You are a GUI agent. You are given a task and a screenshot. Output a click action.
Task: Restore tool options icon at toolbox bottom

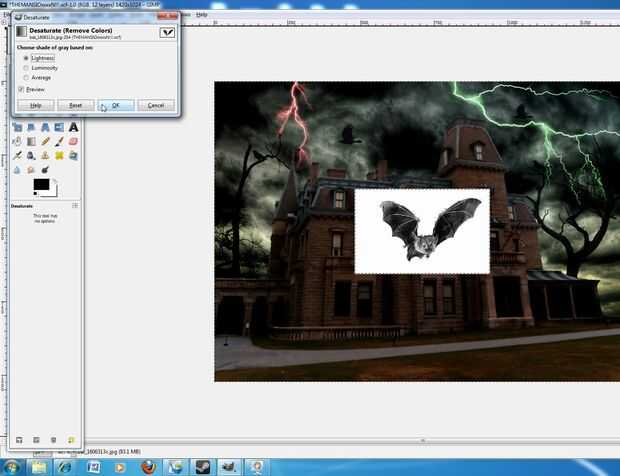pos(36,440)
